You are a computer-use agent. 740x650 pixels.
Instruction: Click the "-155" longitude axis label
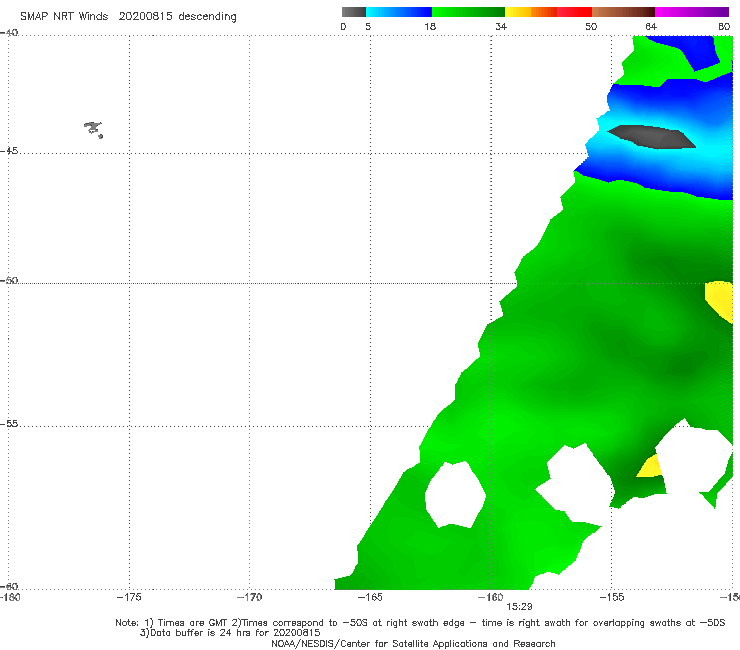click(612, 597)
